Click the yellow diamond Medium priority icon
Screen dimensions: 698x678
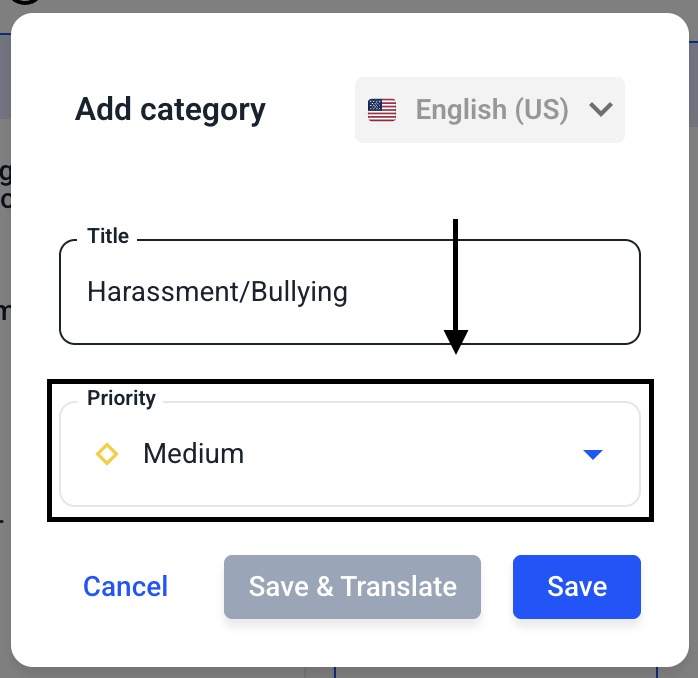point(107,454)
